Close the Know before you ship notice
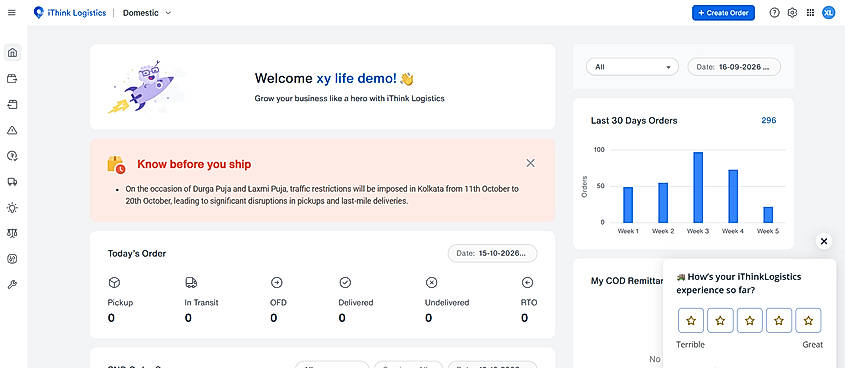This screenshot has height=368, width=845. (x=530, y=163)
